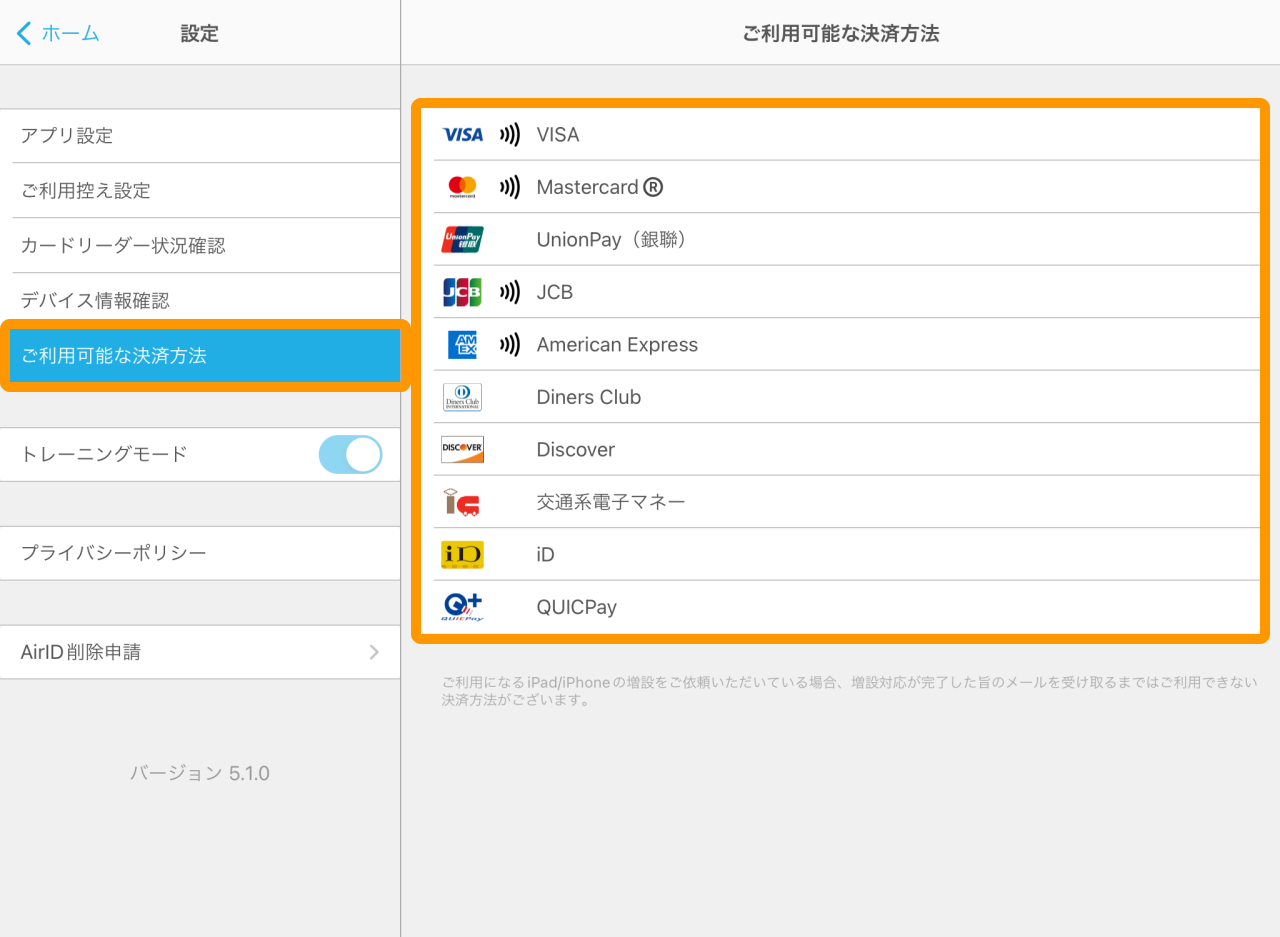The height and width of the screenshot is (937, 1280).
Task: Click the QUICPay logo icon
Action: [462, 607]
